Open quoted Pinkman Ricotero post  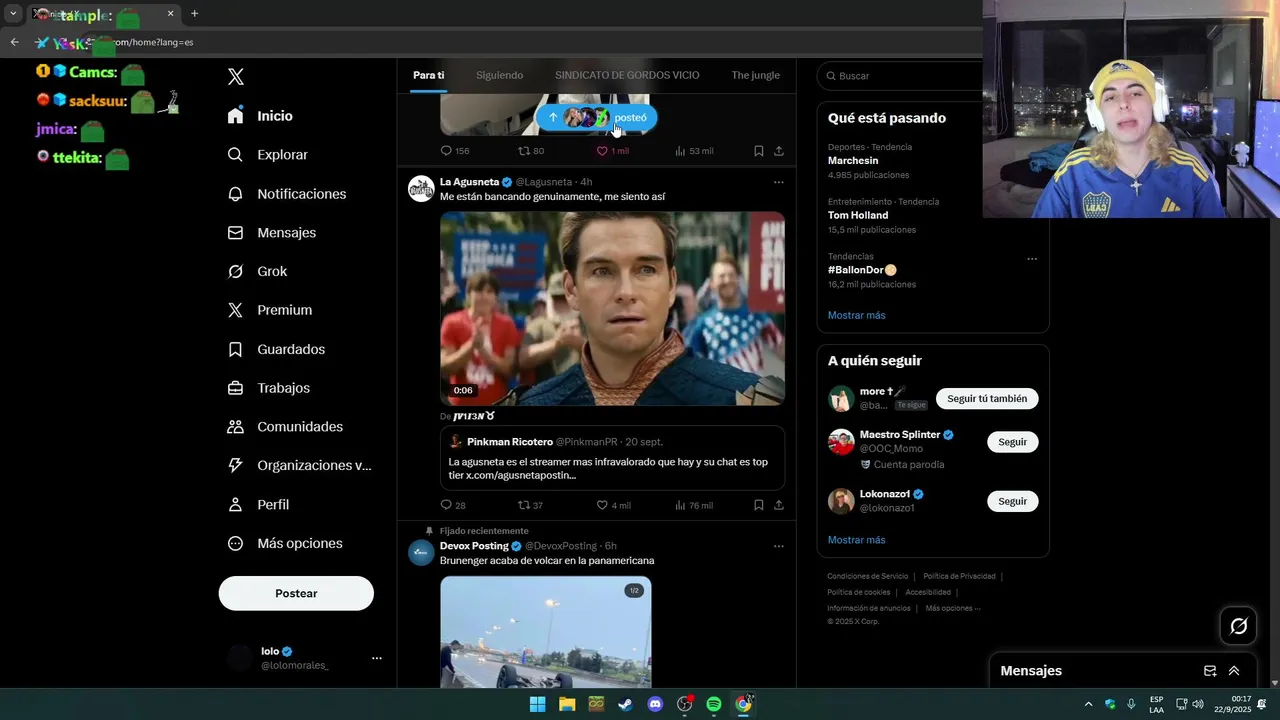[612, 458]
